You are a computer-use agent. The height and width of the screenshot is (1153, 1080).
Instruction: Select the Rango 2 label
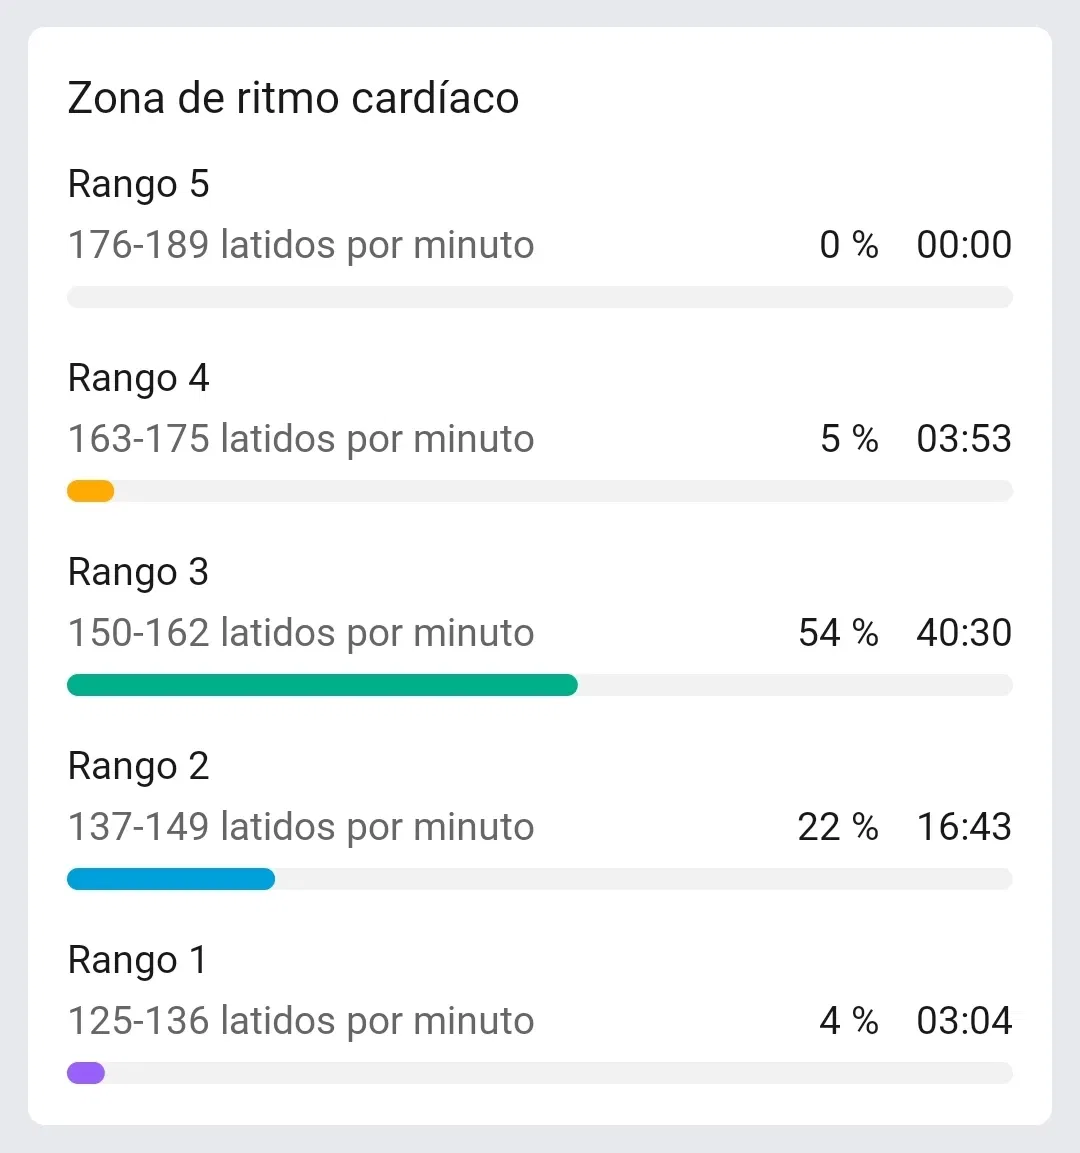click(x=138, y=766)
